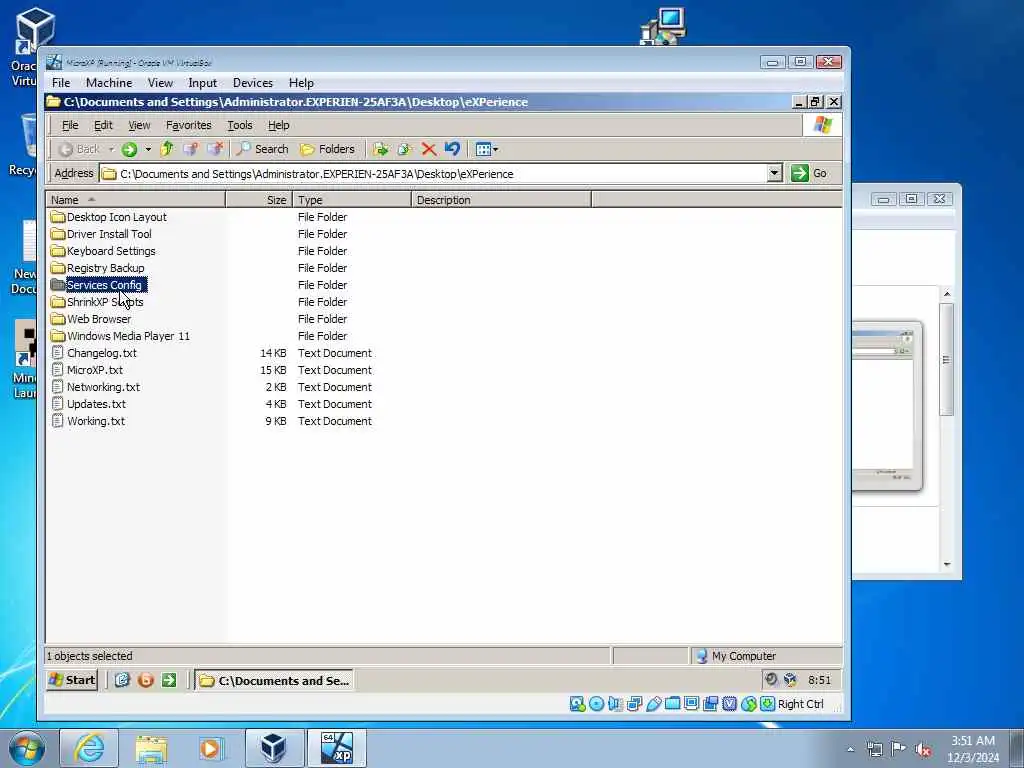Click VirtualBox display status icon
This screenshot has width=1024, height=768.
click(x=692, y=703)
